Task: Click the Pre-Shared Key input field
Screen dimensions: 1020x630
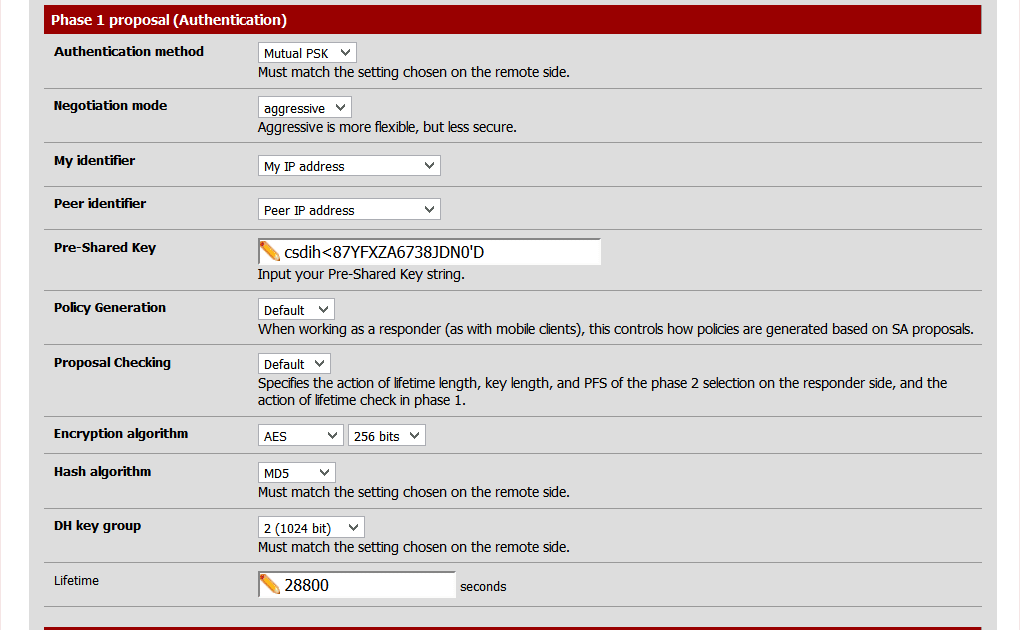Action: (429, 252)
